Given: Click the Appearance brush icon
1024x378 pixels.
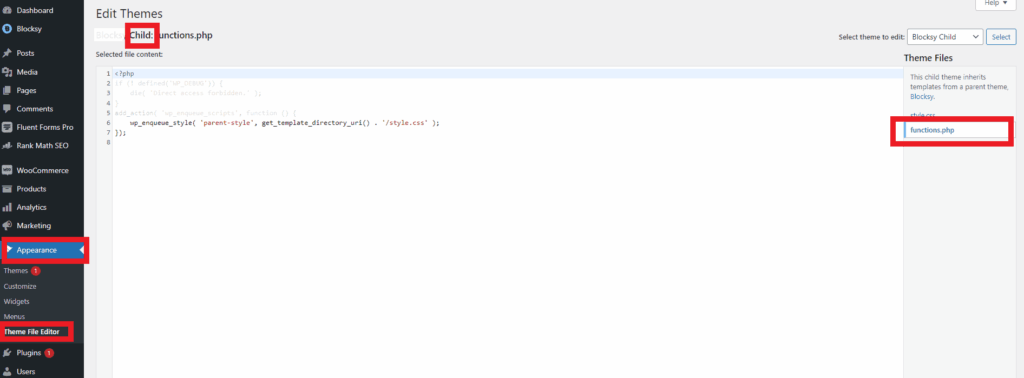Looking at the screenshot, I should (x=9, y=250).
